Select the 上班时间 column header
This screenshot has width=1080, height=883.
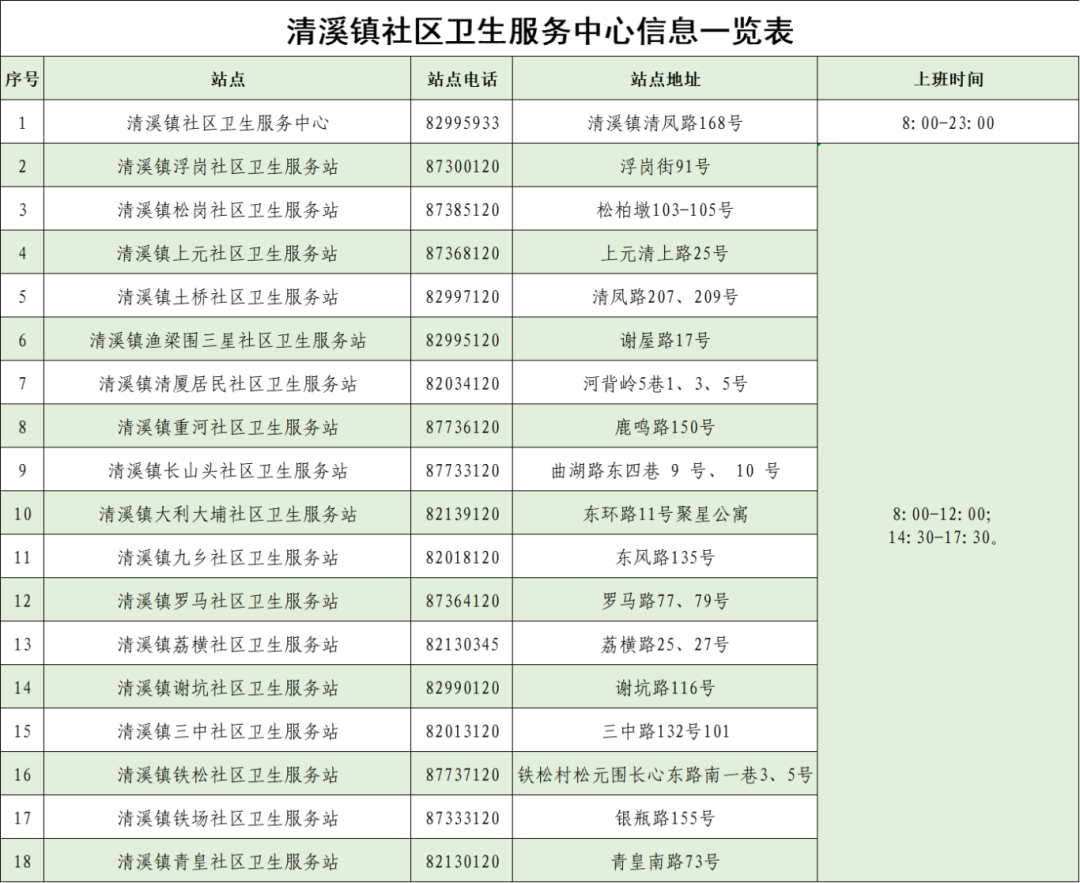pyautogui.click(x=948, y=79)
